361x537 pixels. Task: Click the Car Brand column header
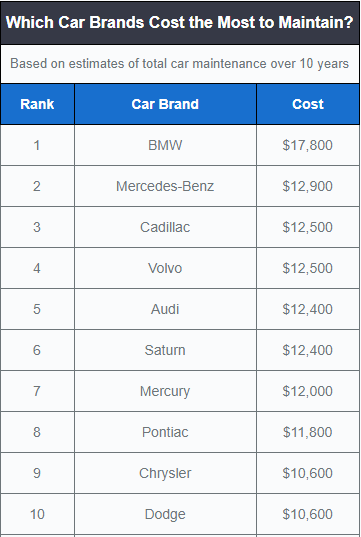coord(165,104)
